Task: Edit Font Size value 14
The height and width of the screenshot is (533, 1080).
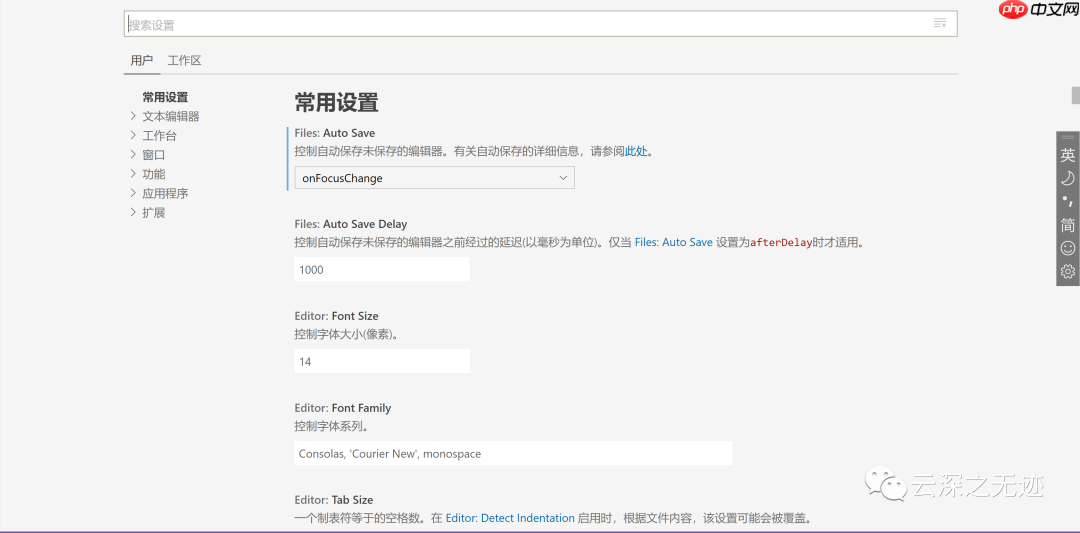Action: [382, 361]
